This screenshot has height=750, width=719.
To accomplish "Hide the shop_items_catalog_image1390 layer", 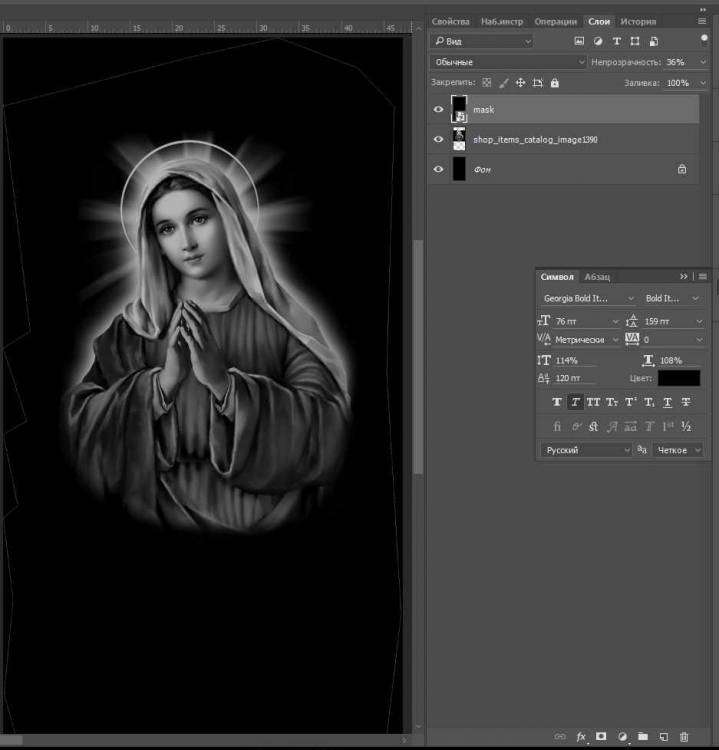I will click(438, 140).
